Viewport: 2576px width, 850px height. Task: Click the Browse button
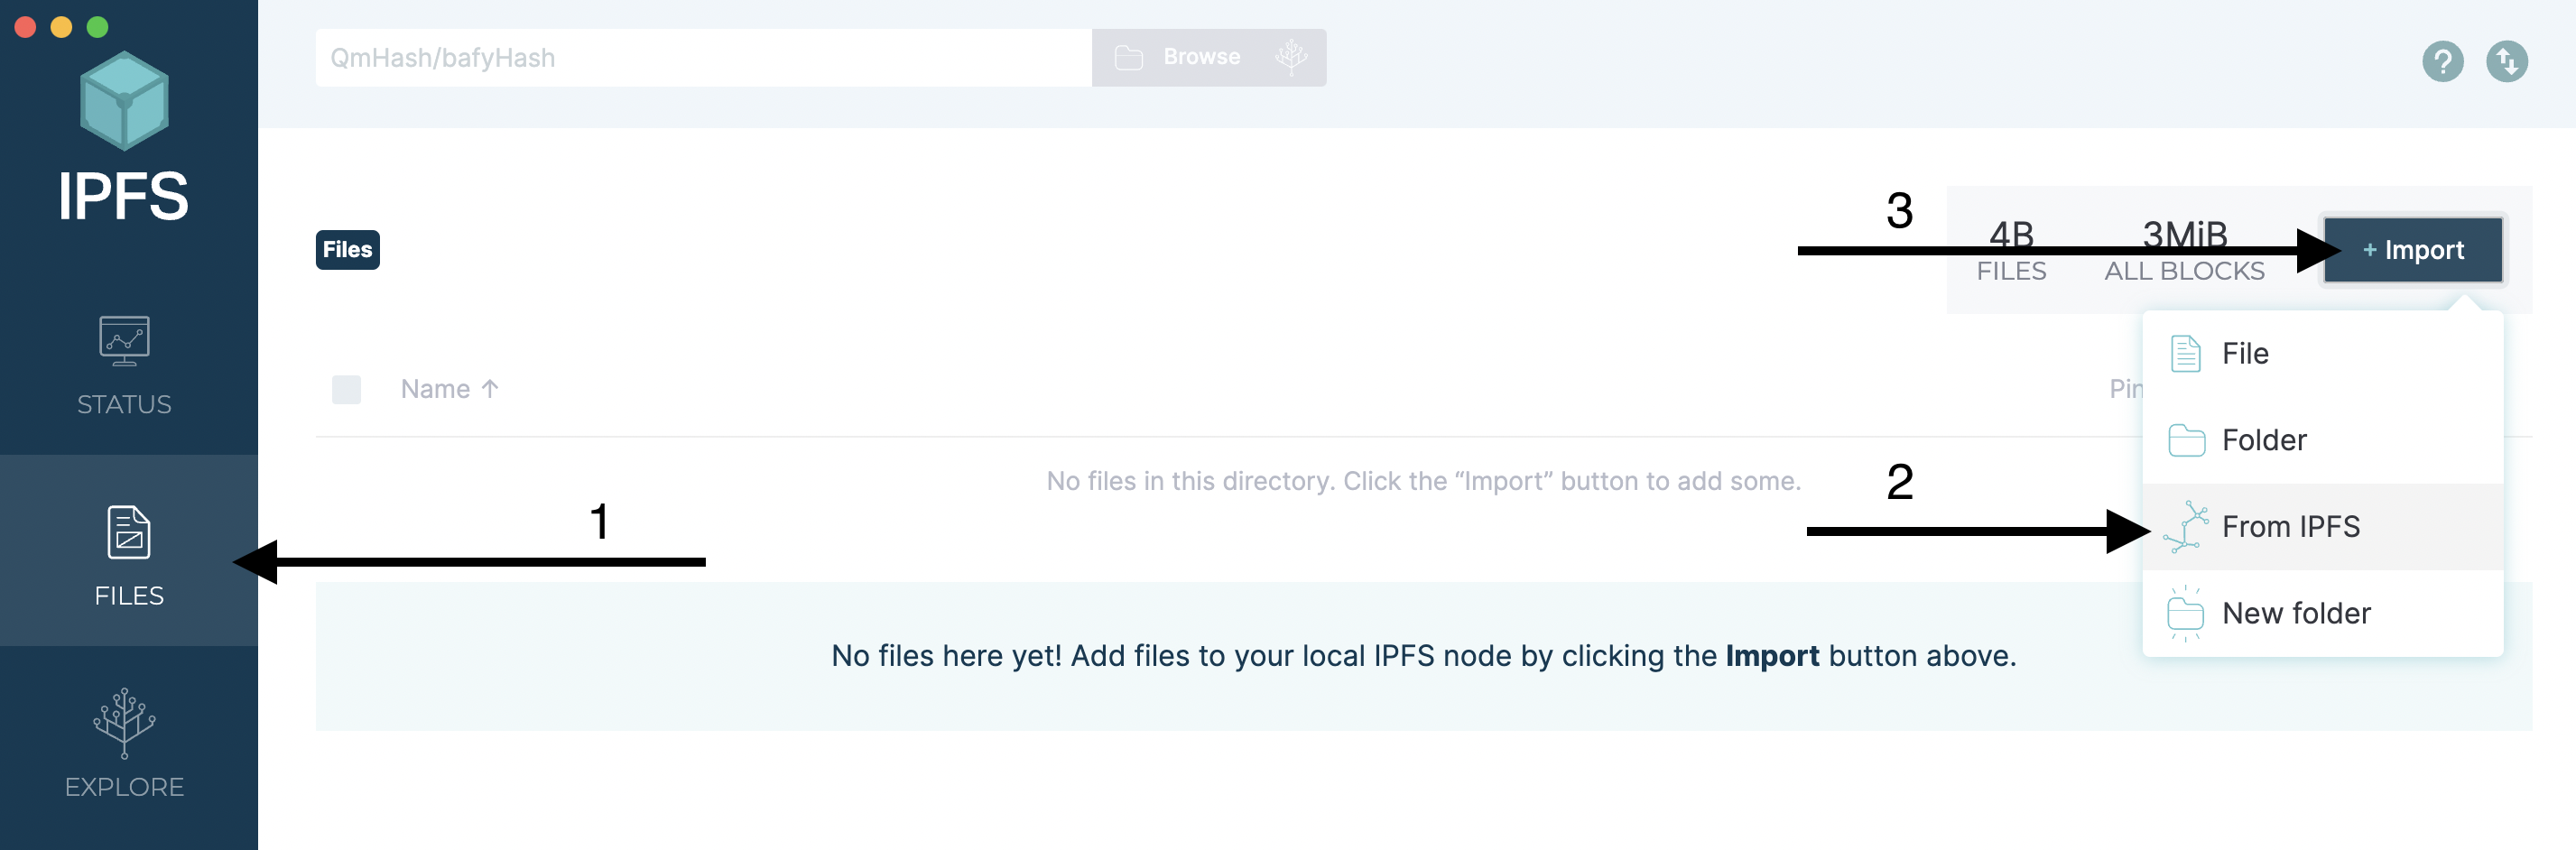pos(1199,57)
